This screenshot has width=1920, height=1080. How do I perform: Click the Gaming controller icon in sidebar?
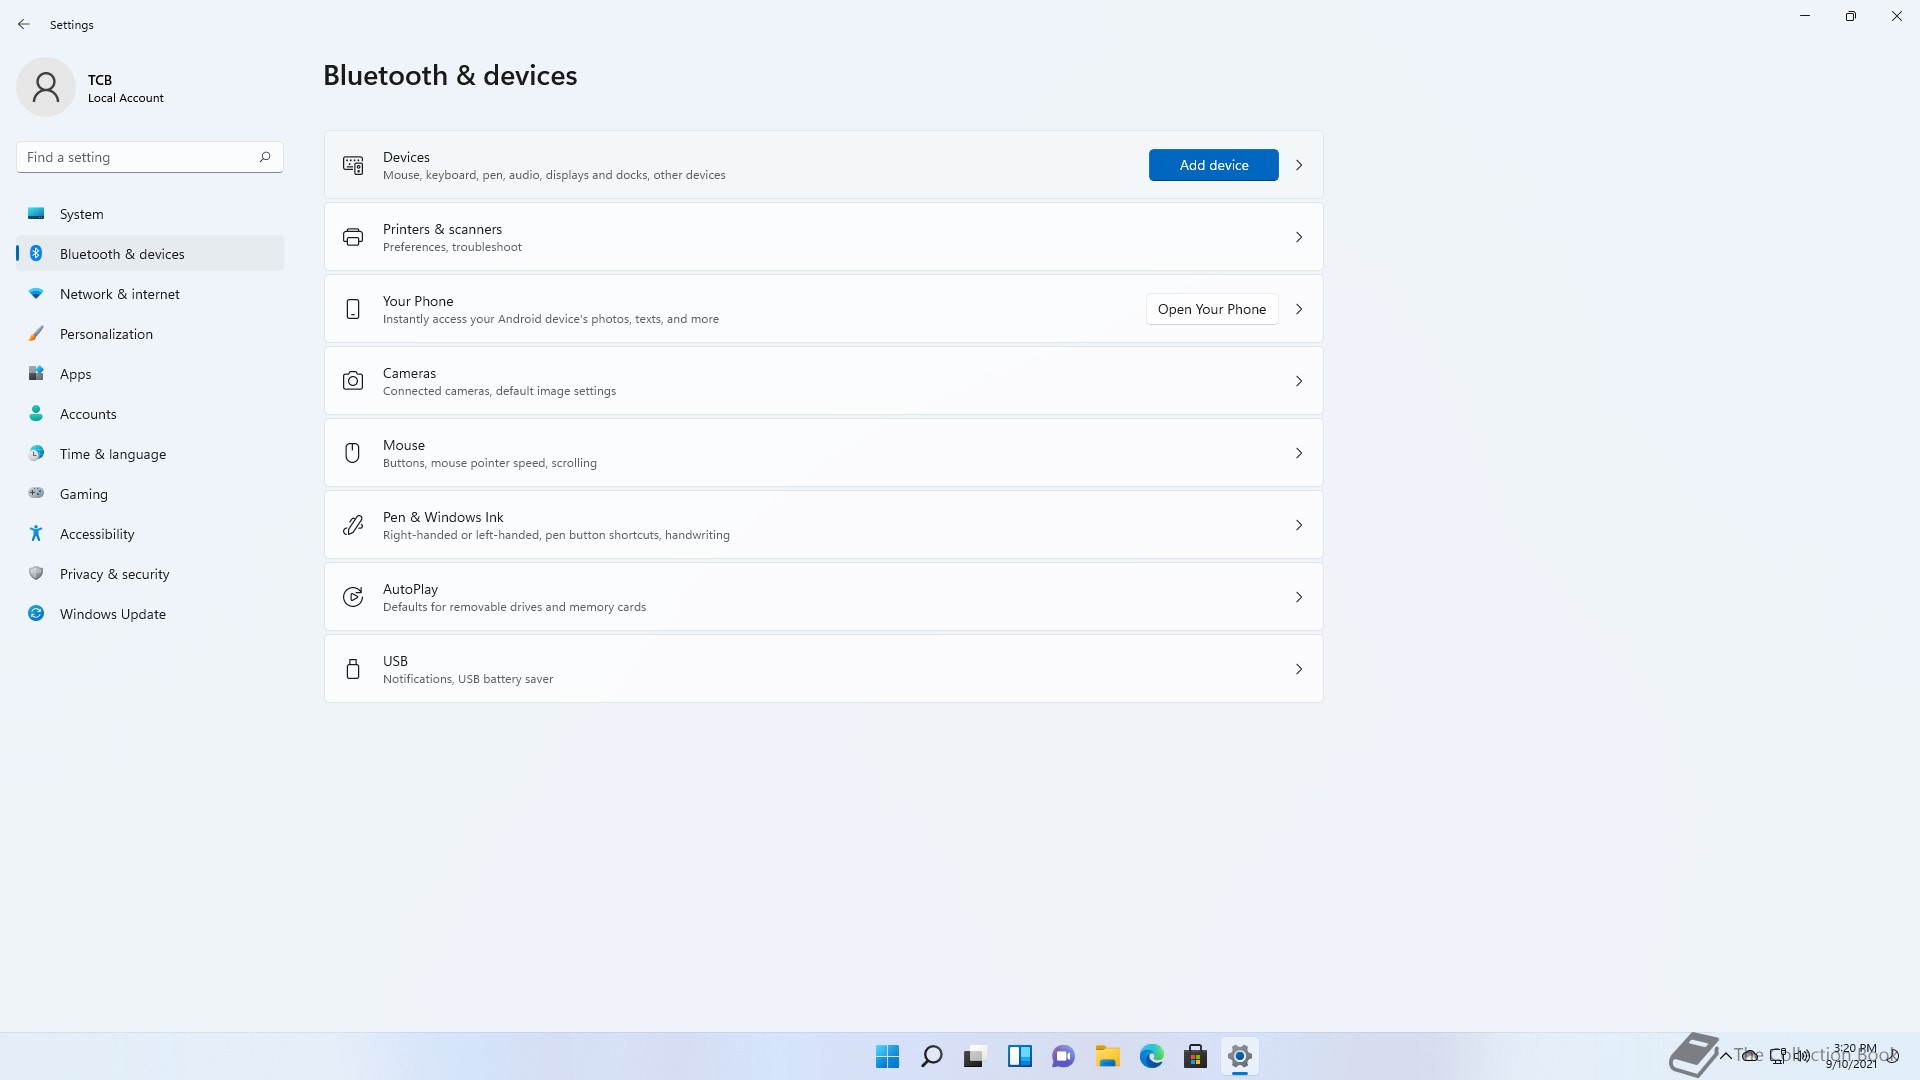pos(36,493)
